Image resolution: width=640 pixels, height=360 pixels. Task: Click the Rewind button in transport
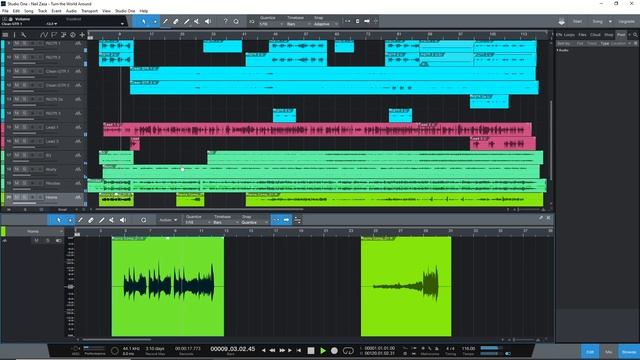[272, 351]
